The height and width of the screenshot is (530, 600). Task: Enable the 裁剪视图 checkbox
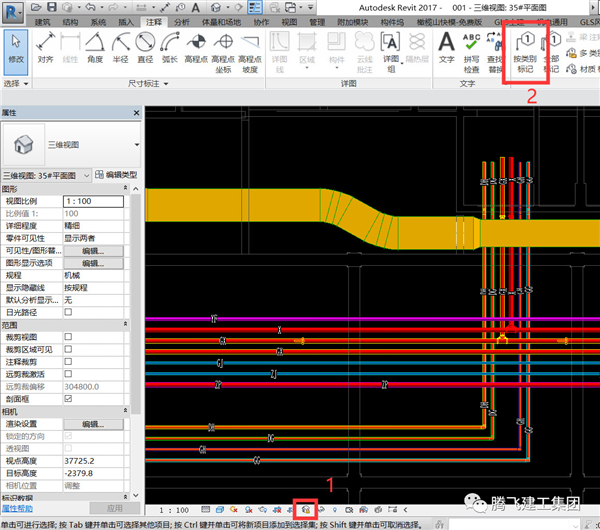(x=68, y=338)
